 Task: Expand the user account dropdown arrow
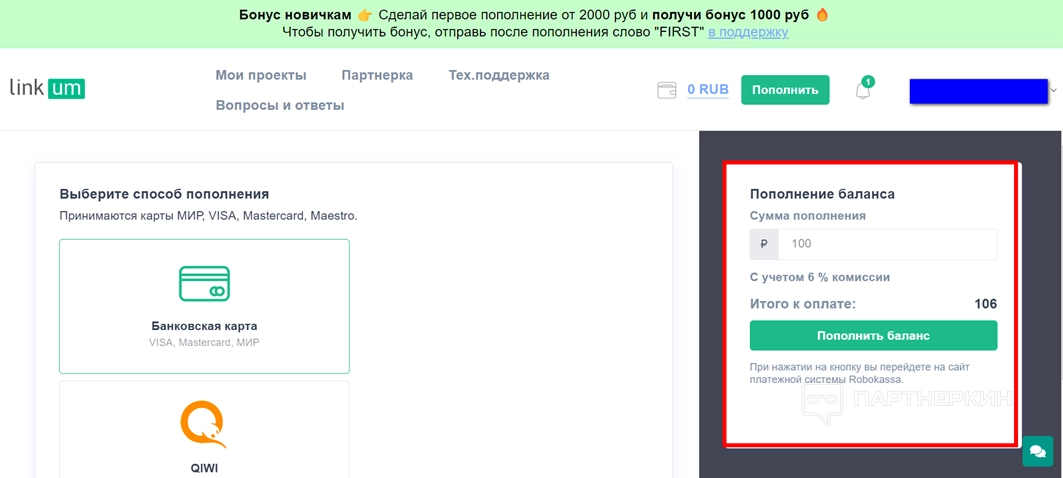click(1054, 89)
